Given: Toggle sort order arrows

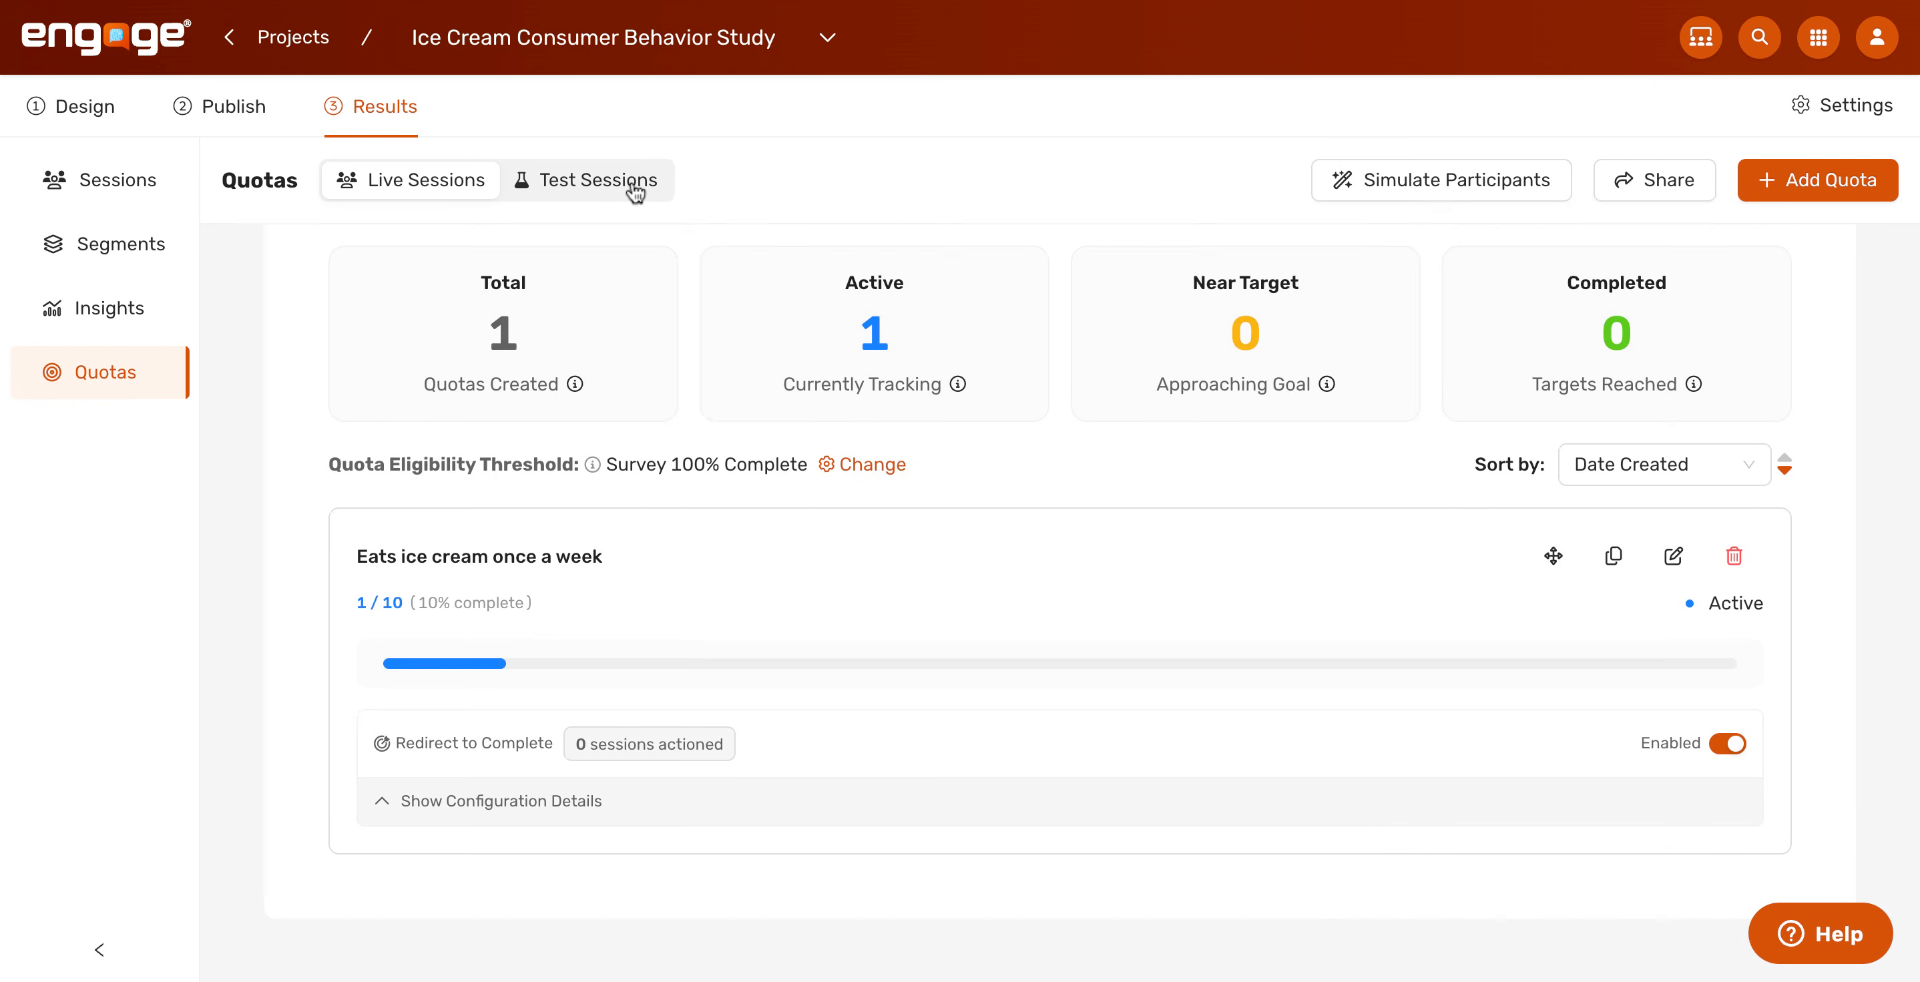Looking at the screenshot, I should coord(1785,464).
